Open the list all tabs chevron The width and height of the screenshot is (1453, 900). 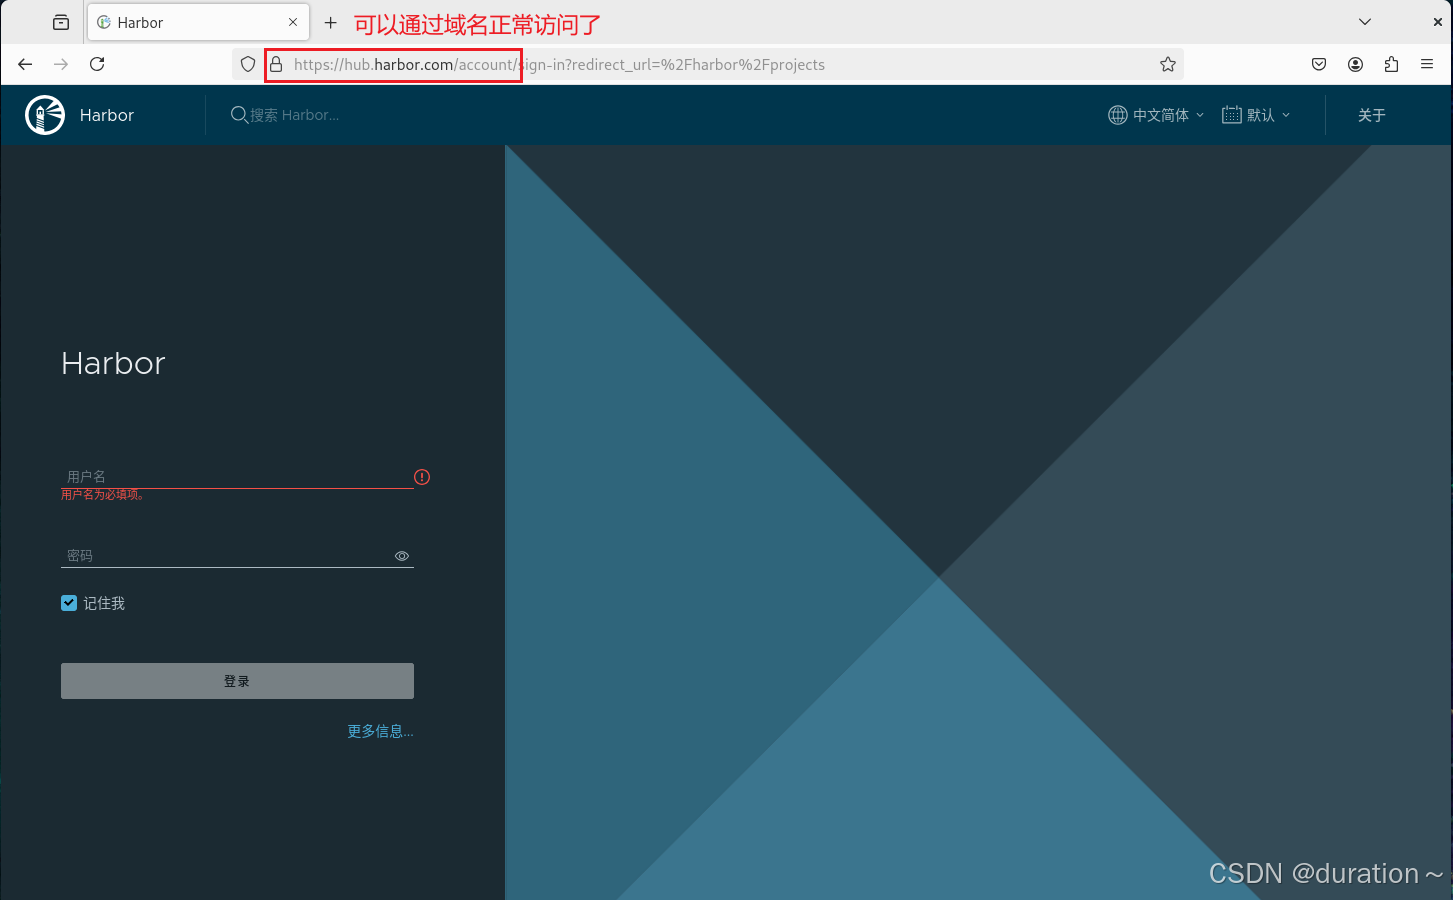(1365, 22)
